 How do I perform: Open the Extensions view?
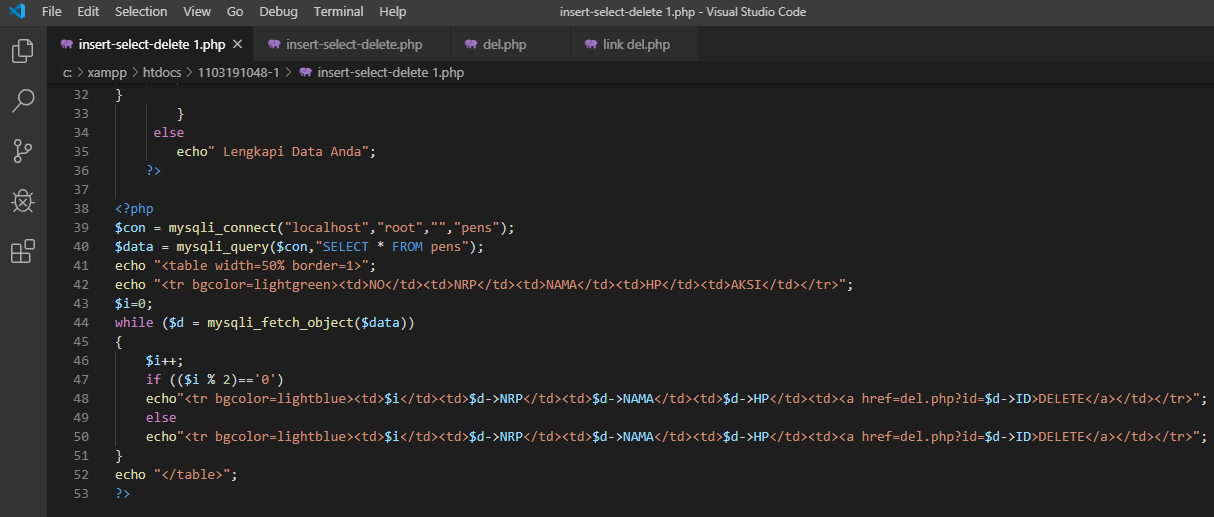[x=22, y=252]
